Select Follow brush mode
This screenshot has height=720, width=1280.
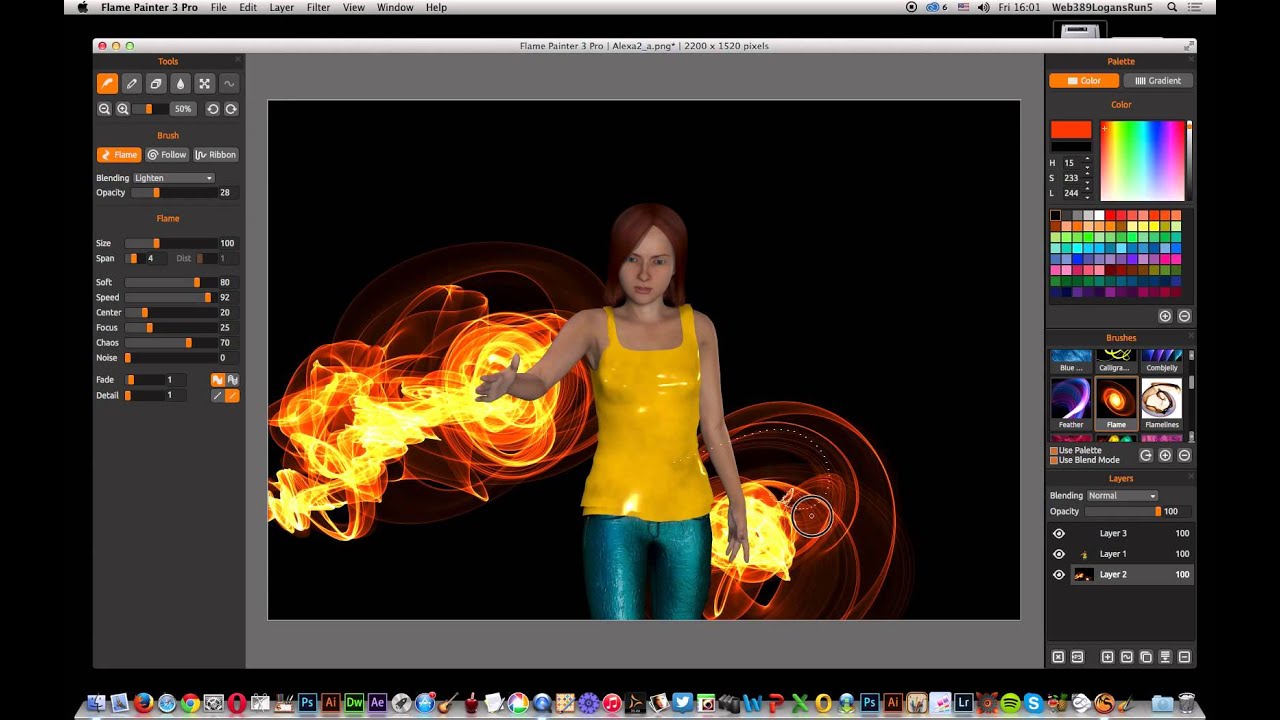point(167,155)
